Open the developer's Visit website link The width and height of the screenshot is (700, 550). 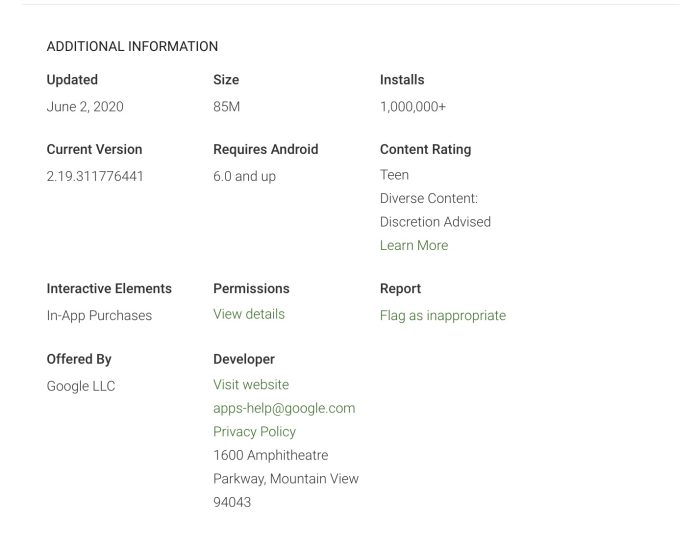coord(250,384)
